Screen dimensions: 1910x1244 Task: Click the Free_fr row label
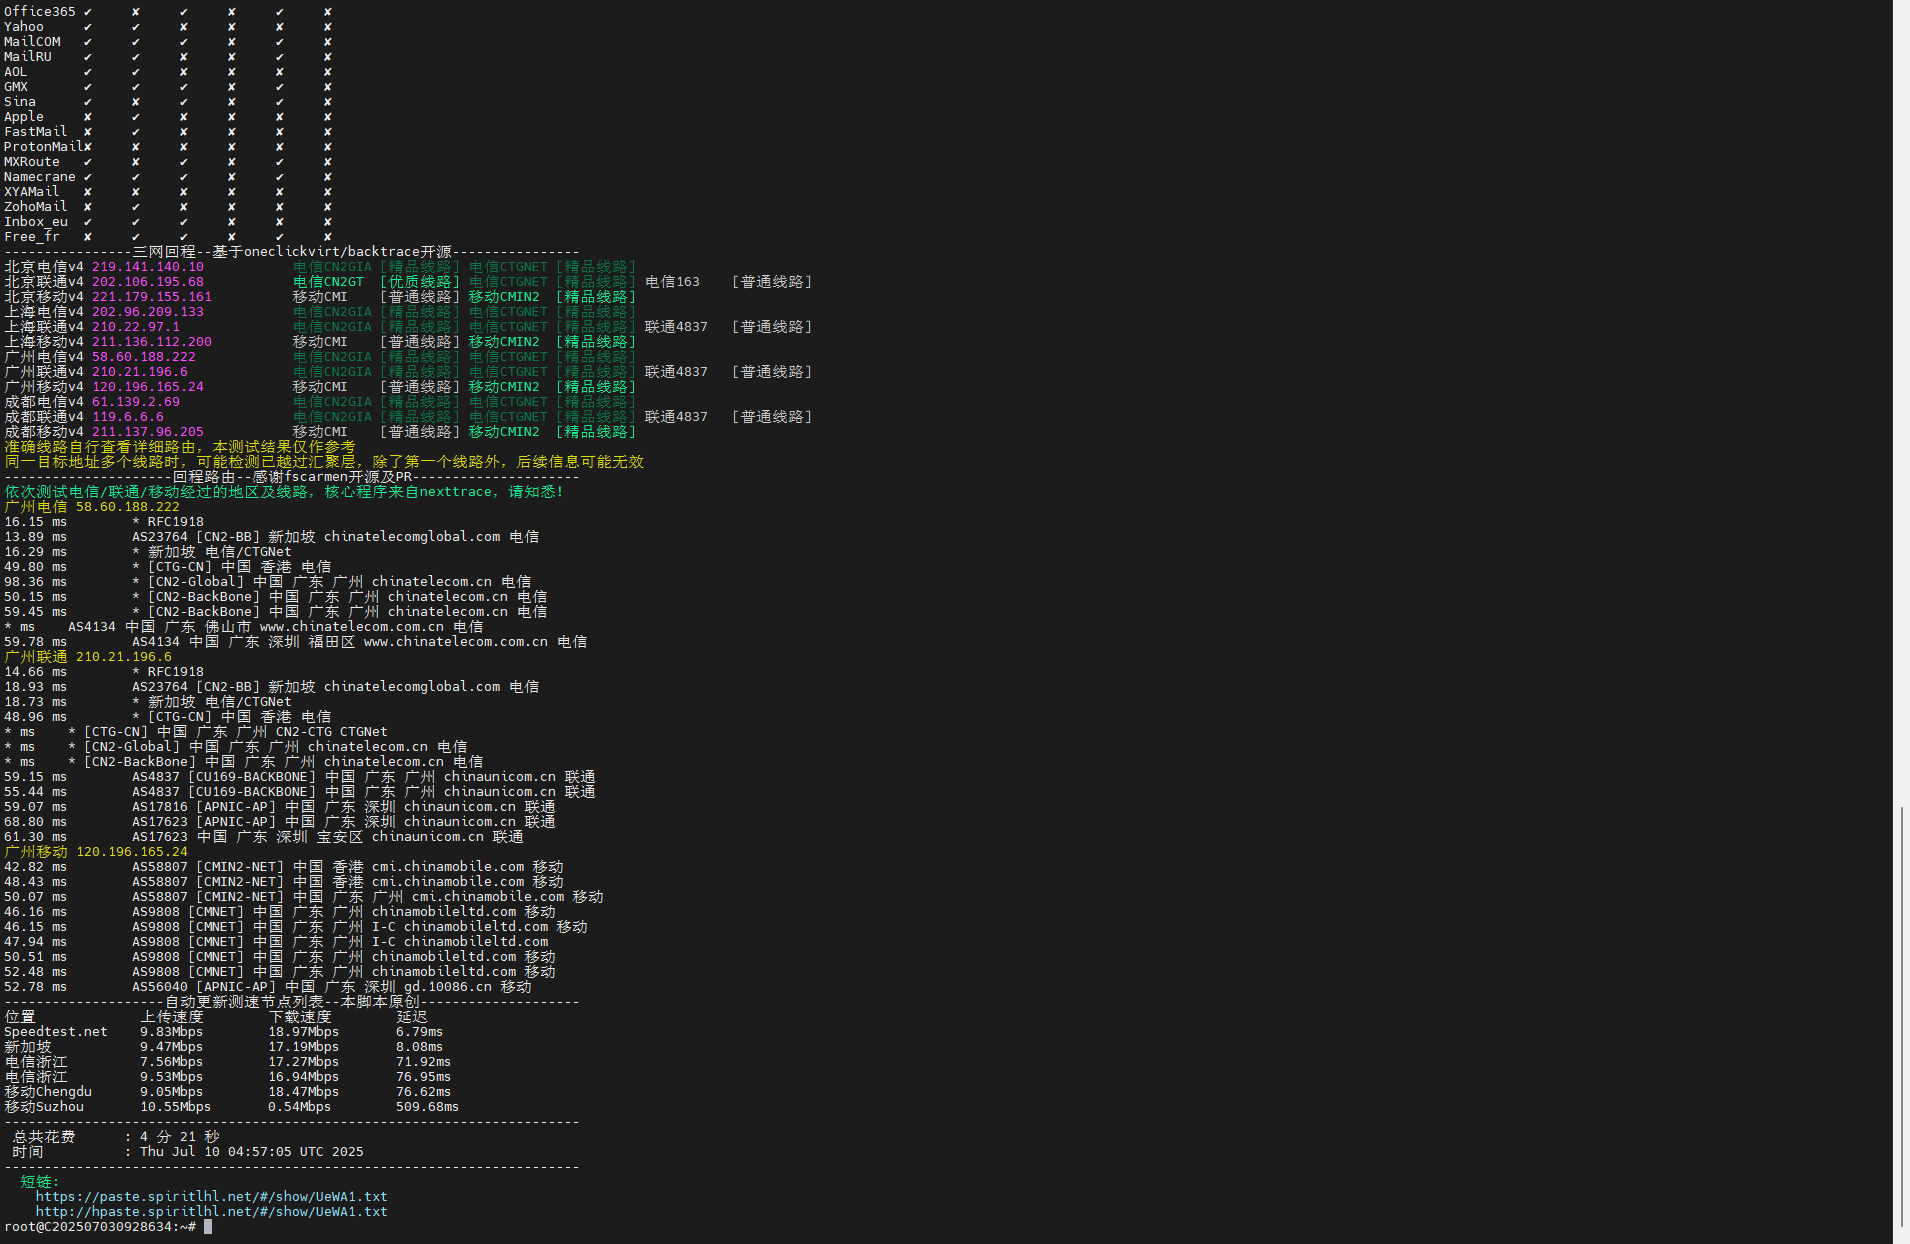(32, 236)
